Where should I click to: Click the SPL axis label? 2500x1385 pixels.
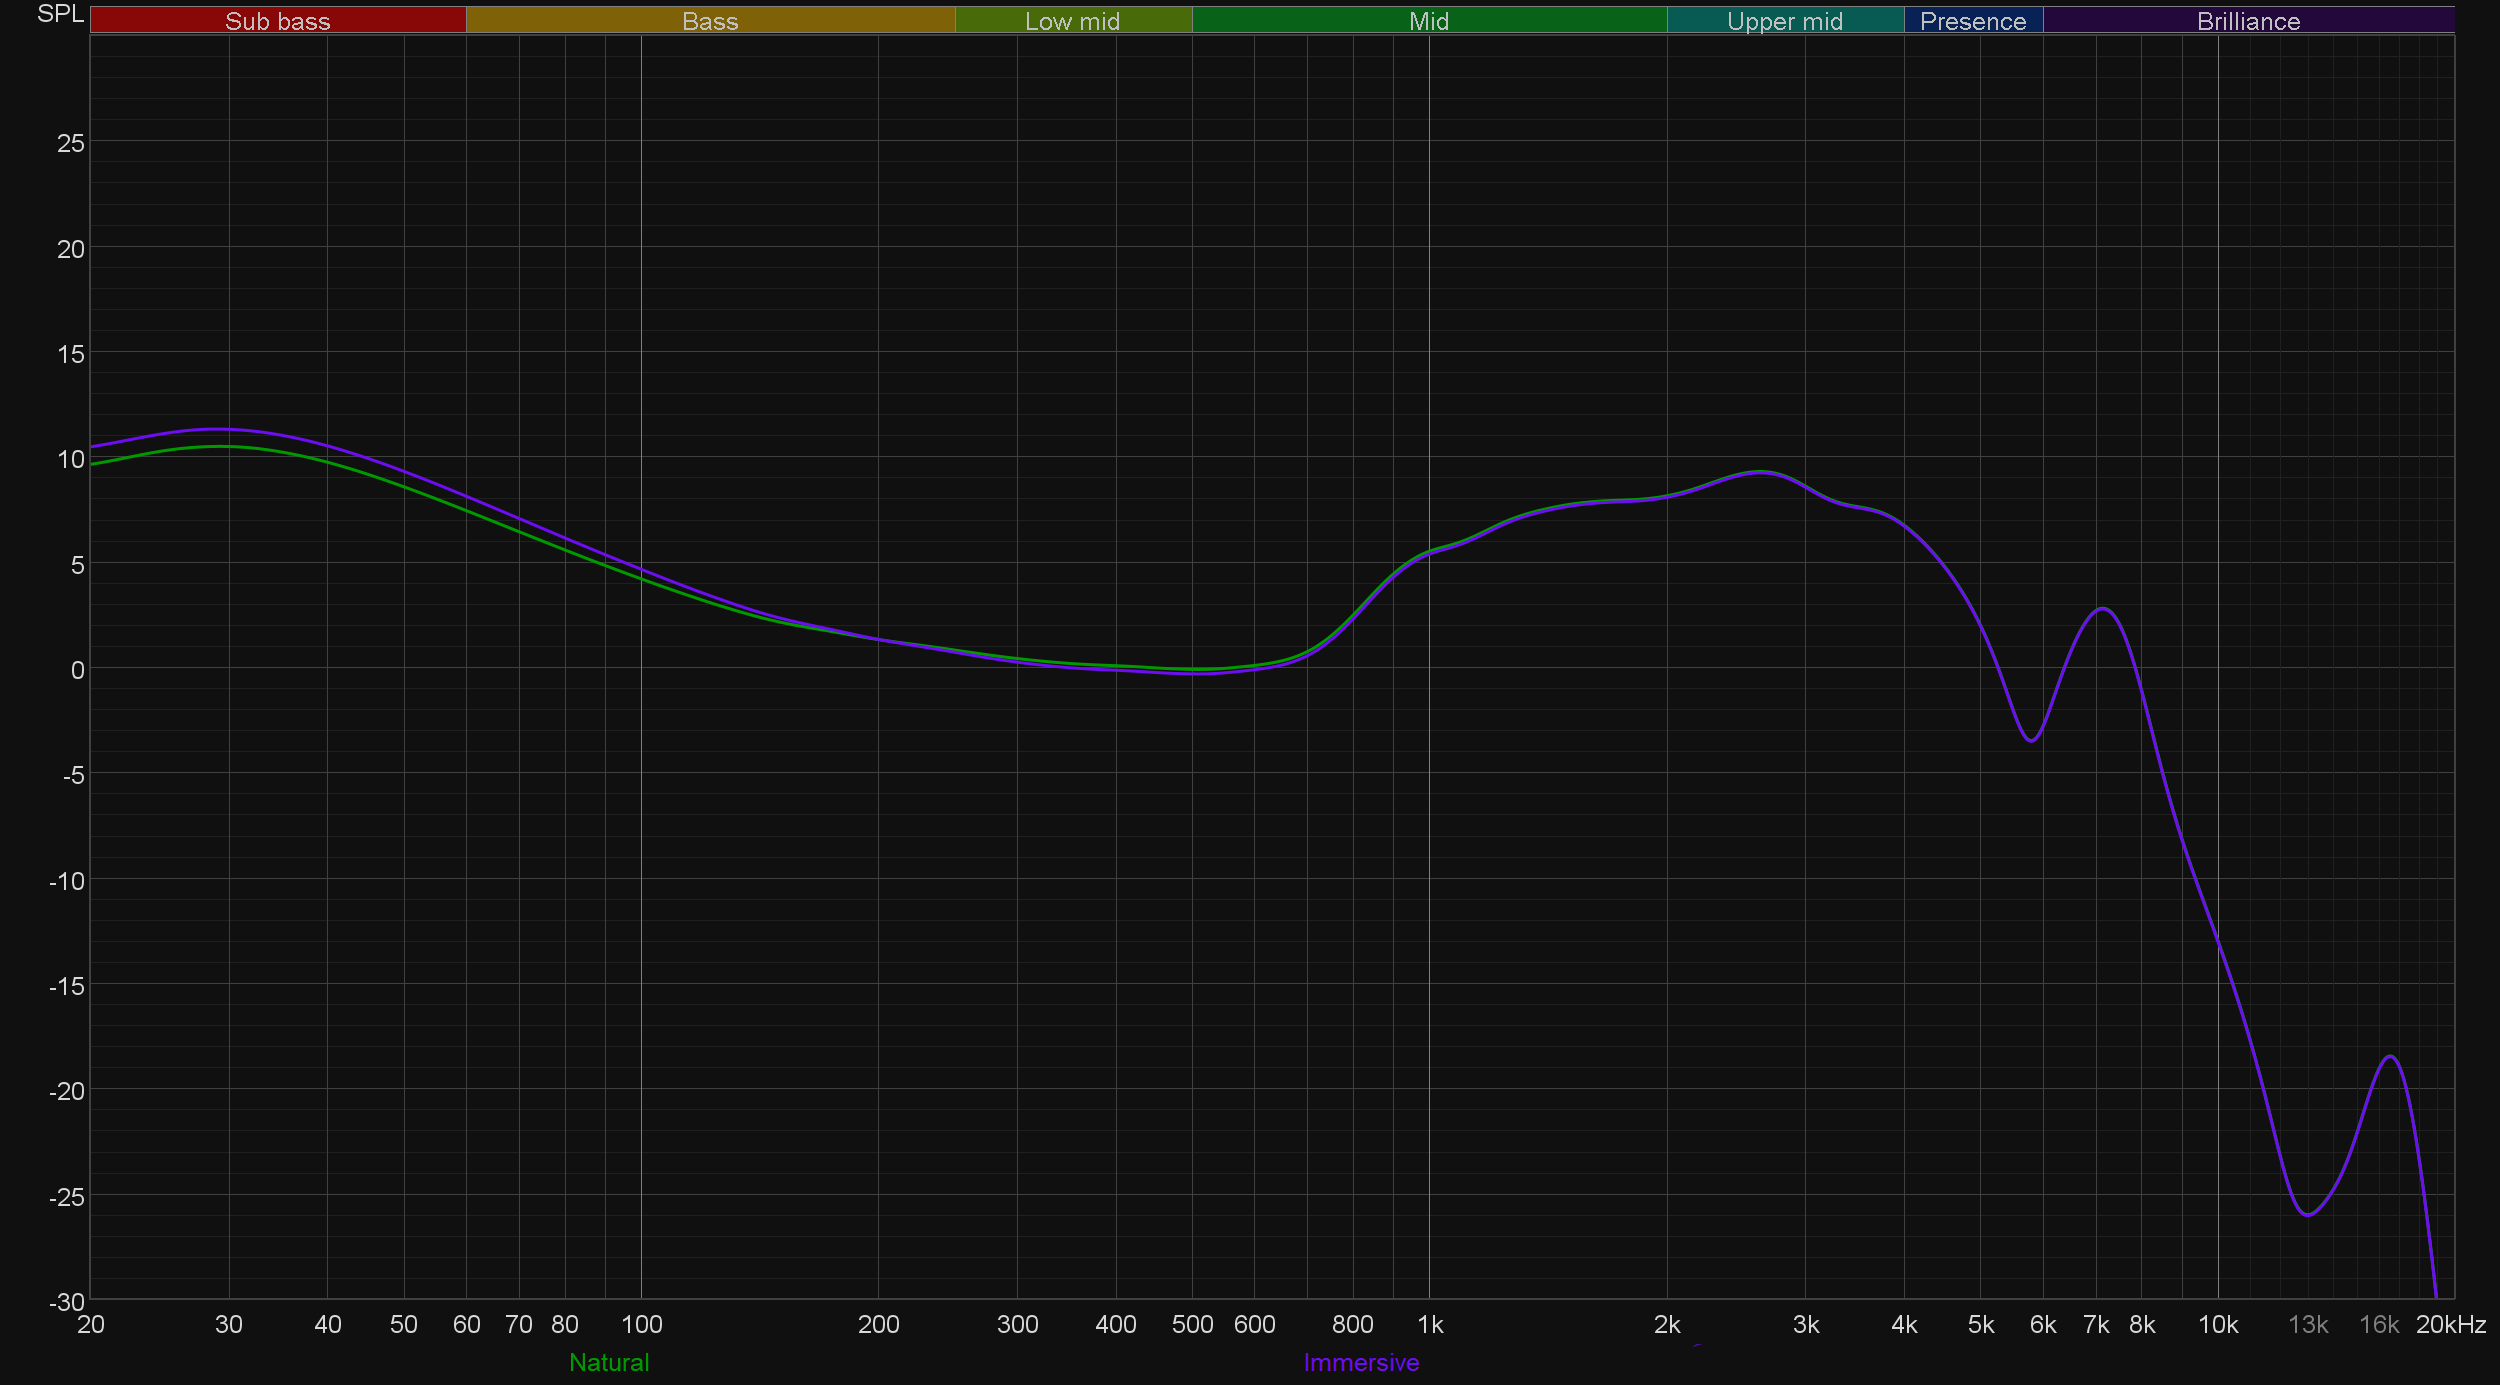(60, 14)
